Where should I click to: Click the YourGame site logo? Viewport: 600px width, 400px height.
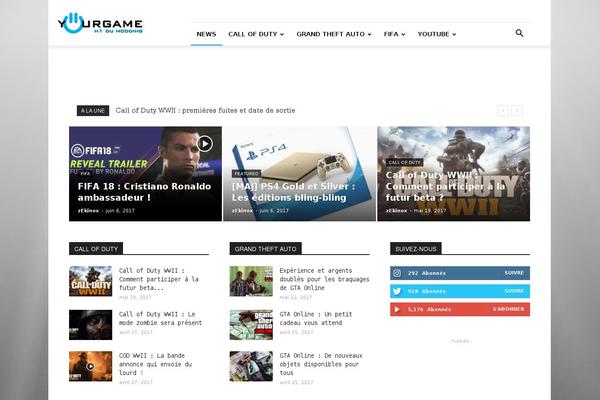pos(100,23)
